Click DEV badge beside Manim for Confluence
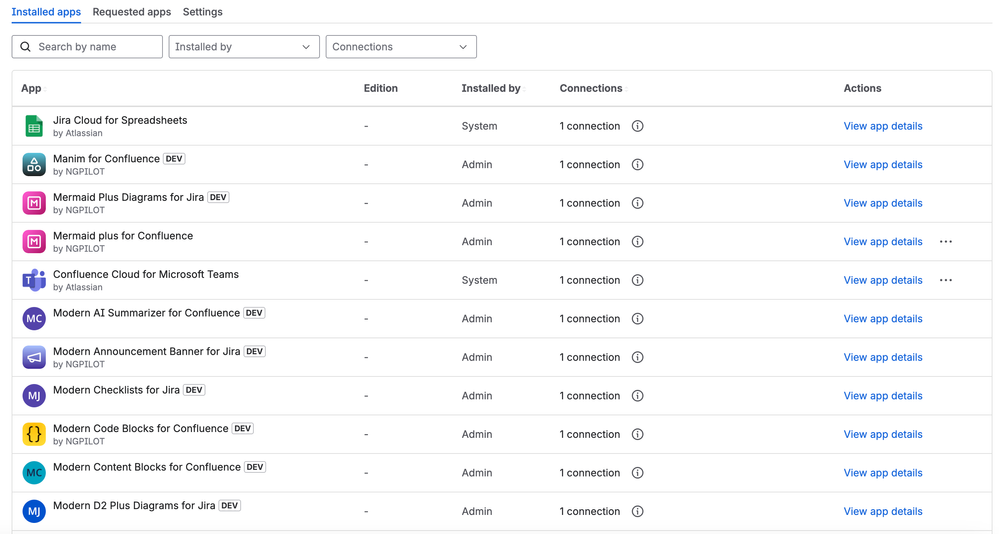999x534 pixels. click(174, 159)
